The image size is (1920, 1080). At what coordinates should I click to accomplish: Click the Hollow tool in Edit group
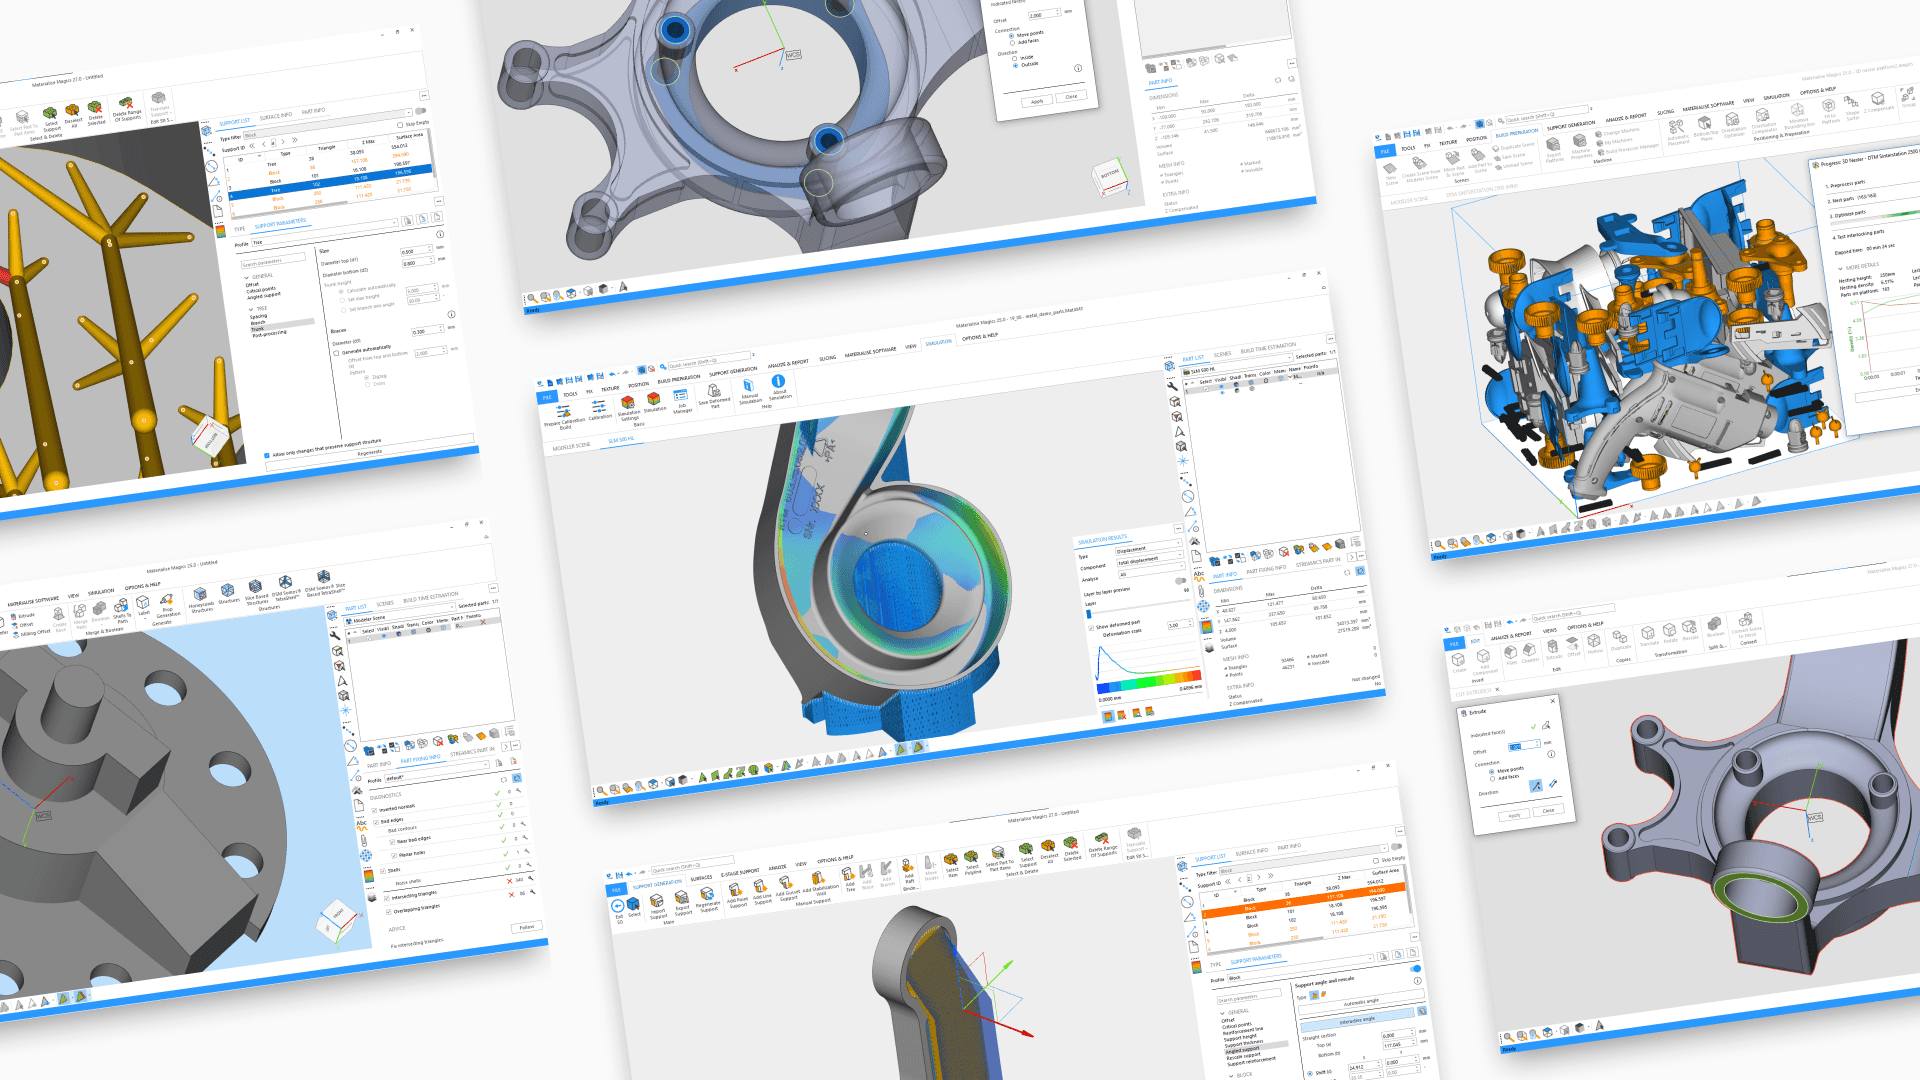[x=1594, y=640]
